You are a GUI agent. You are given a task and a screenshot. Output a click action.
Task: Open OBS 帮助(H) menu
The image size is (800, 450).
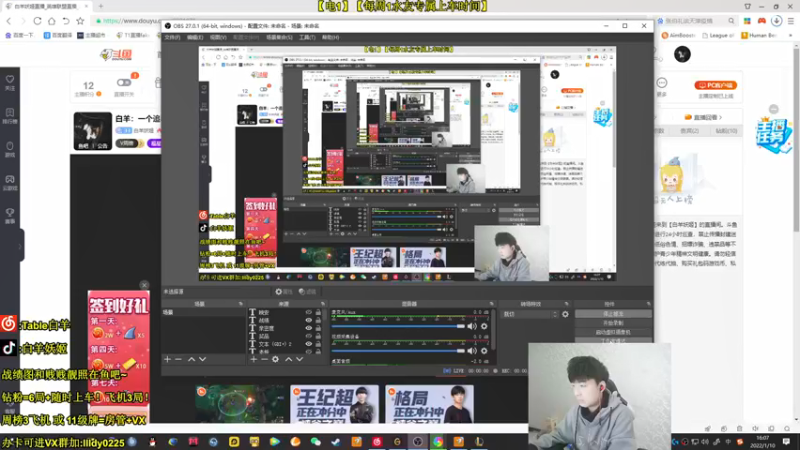pyautogui.click(x=330, y=37)
